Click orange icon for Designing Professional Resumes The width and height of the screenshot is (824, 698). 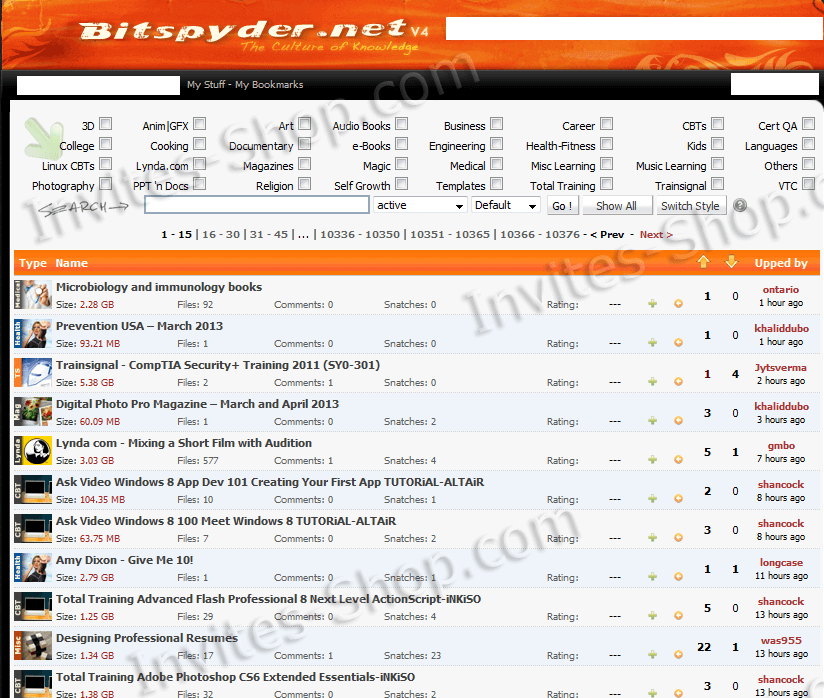click(678, 654)
